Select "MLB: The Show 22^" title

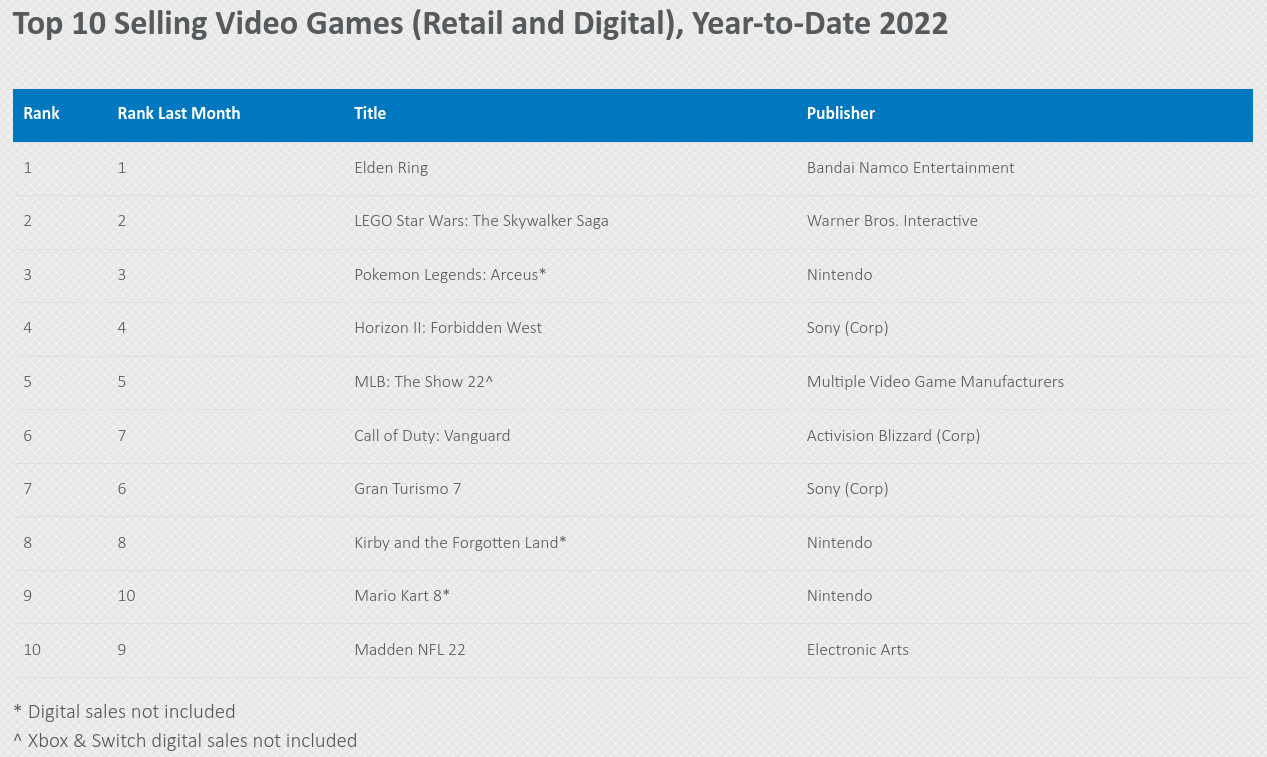[x=424, y=382]
